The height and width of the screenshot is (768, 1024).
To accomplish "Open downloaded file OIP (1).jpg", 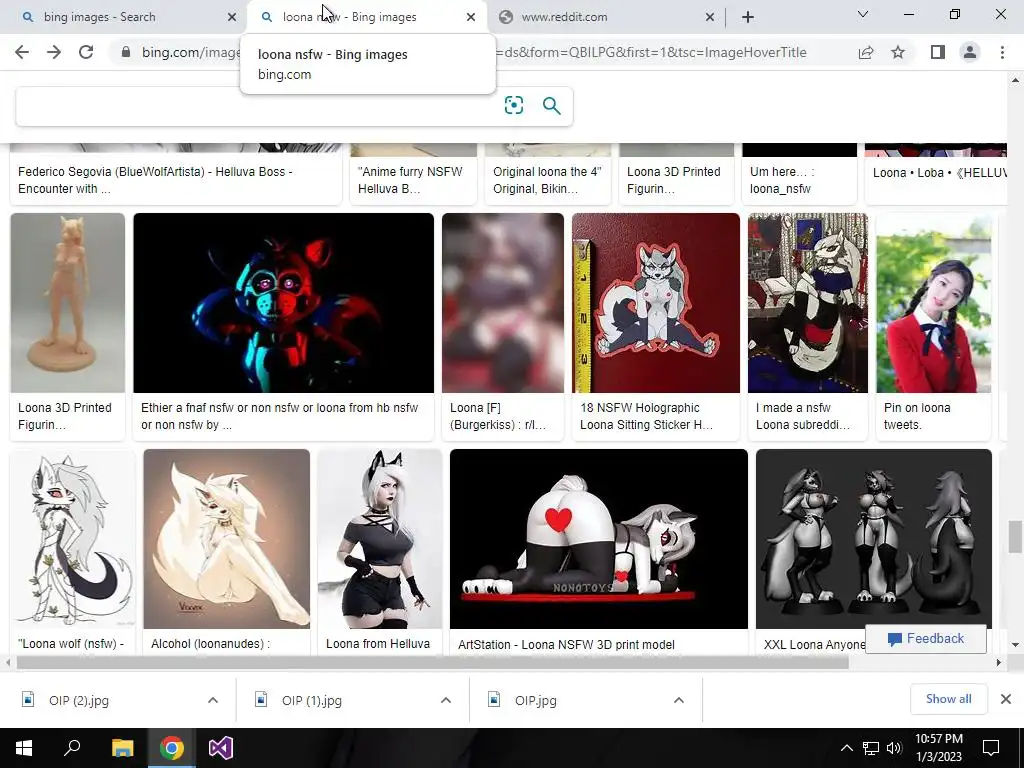I will tap(312, 700).
